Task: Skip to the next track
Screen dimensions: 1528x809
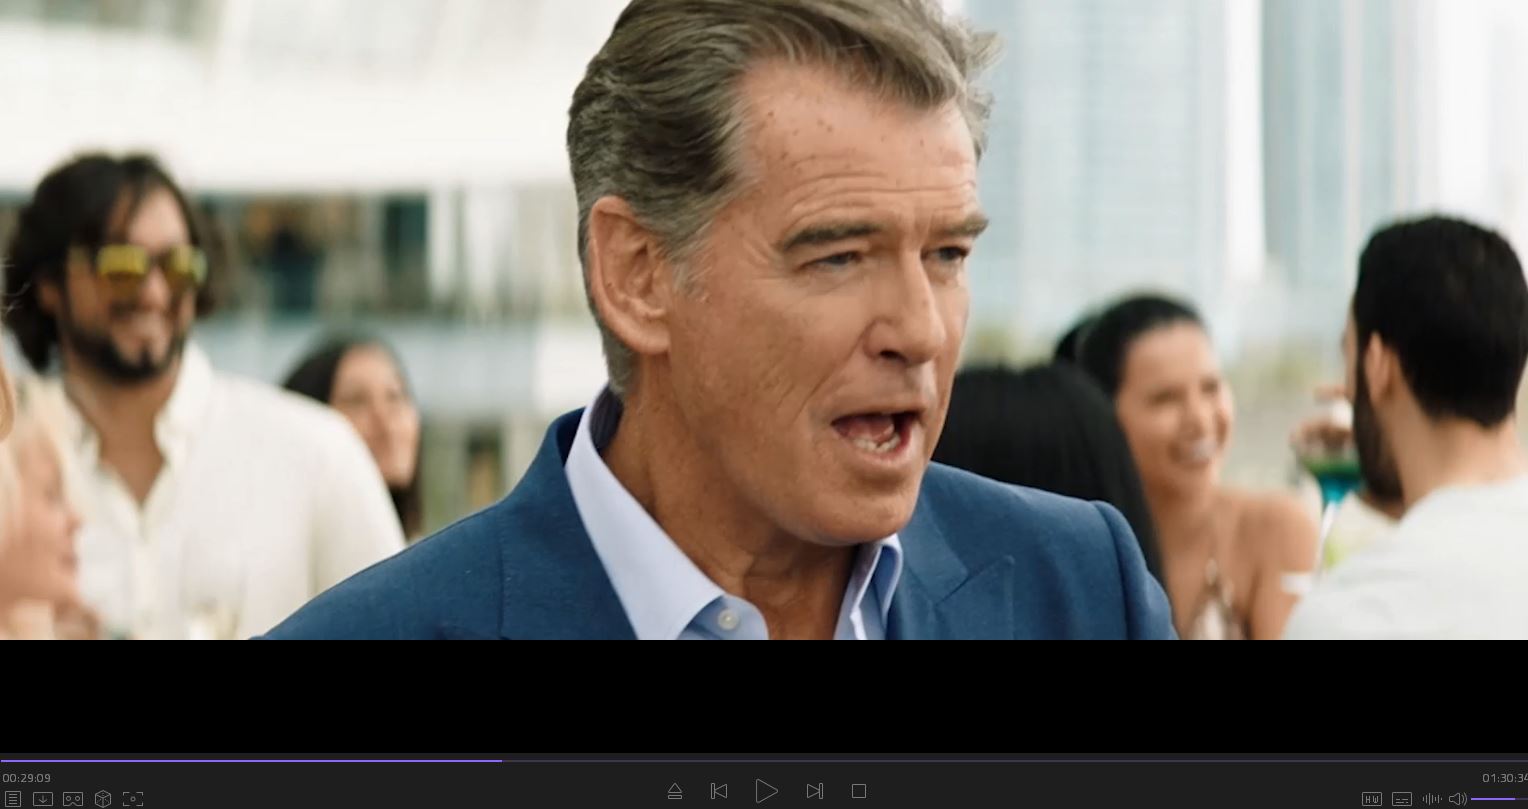Action: [x=815, y=791]
